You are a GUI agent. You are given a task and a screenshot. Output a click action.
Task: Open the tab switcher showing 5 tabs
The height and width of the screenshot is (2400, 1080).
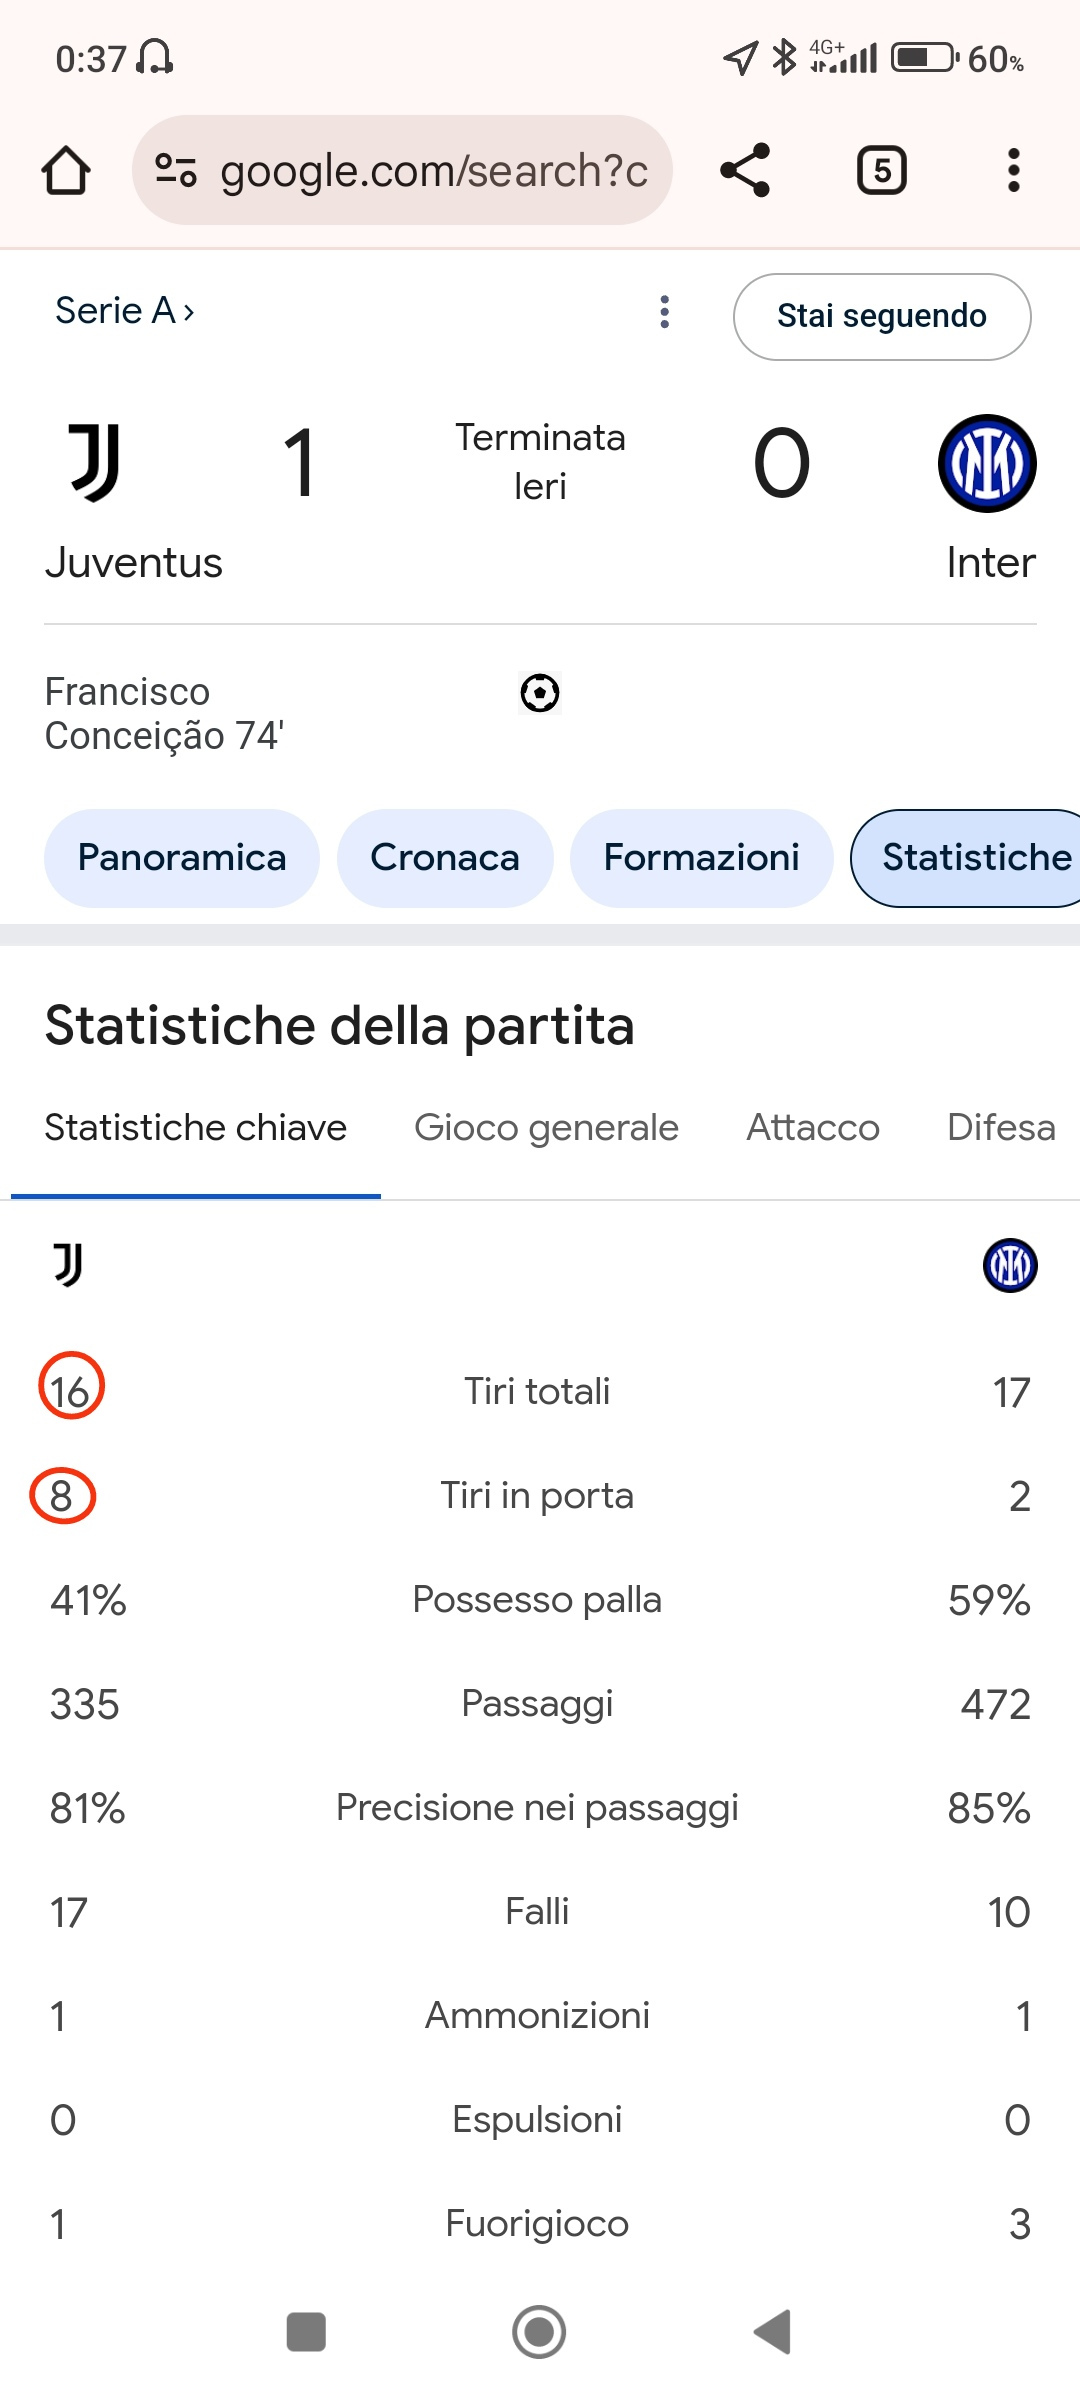882,170
